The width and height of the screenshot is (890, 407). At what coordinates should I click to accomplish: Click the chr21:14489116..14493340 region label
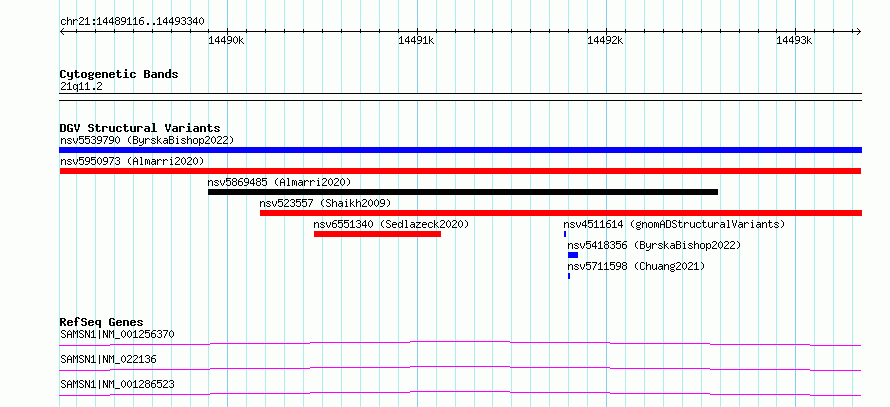[x=132, y=22]
